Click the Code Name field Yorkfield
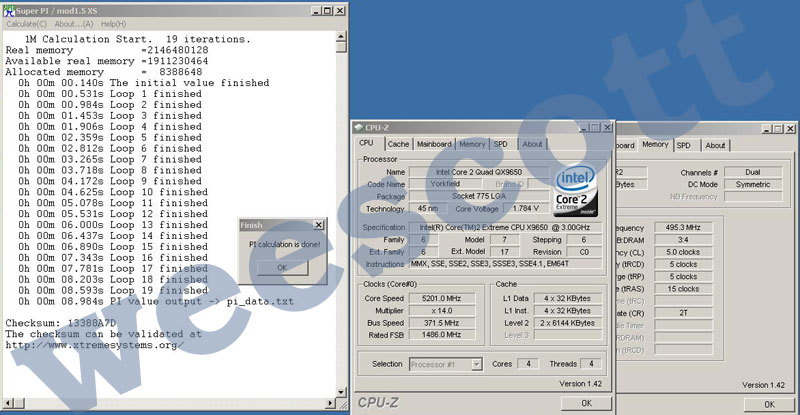The width and height of the screenshot is (800, 415). point(445,184)
